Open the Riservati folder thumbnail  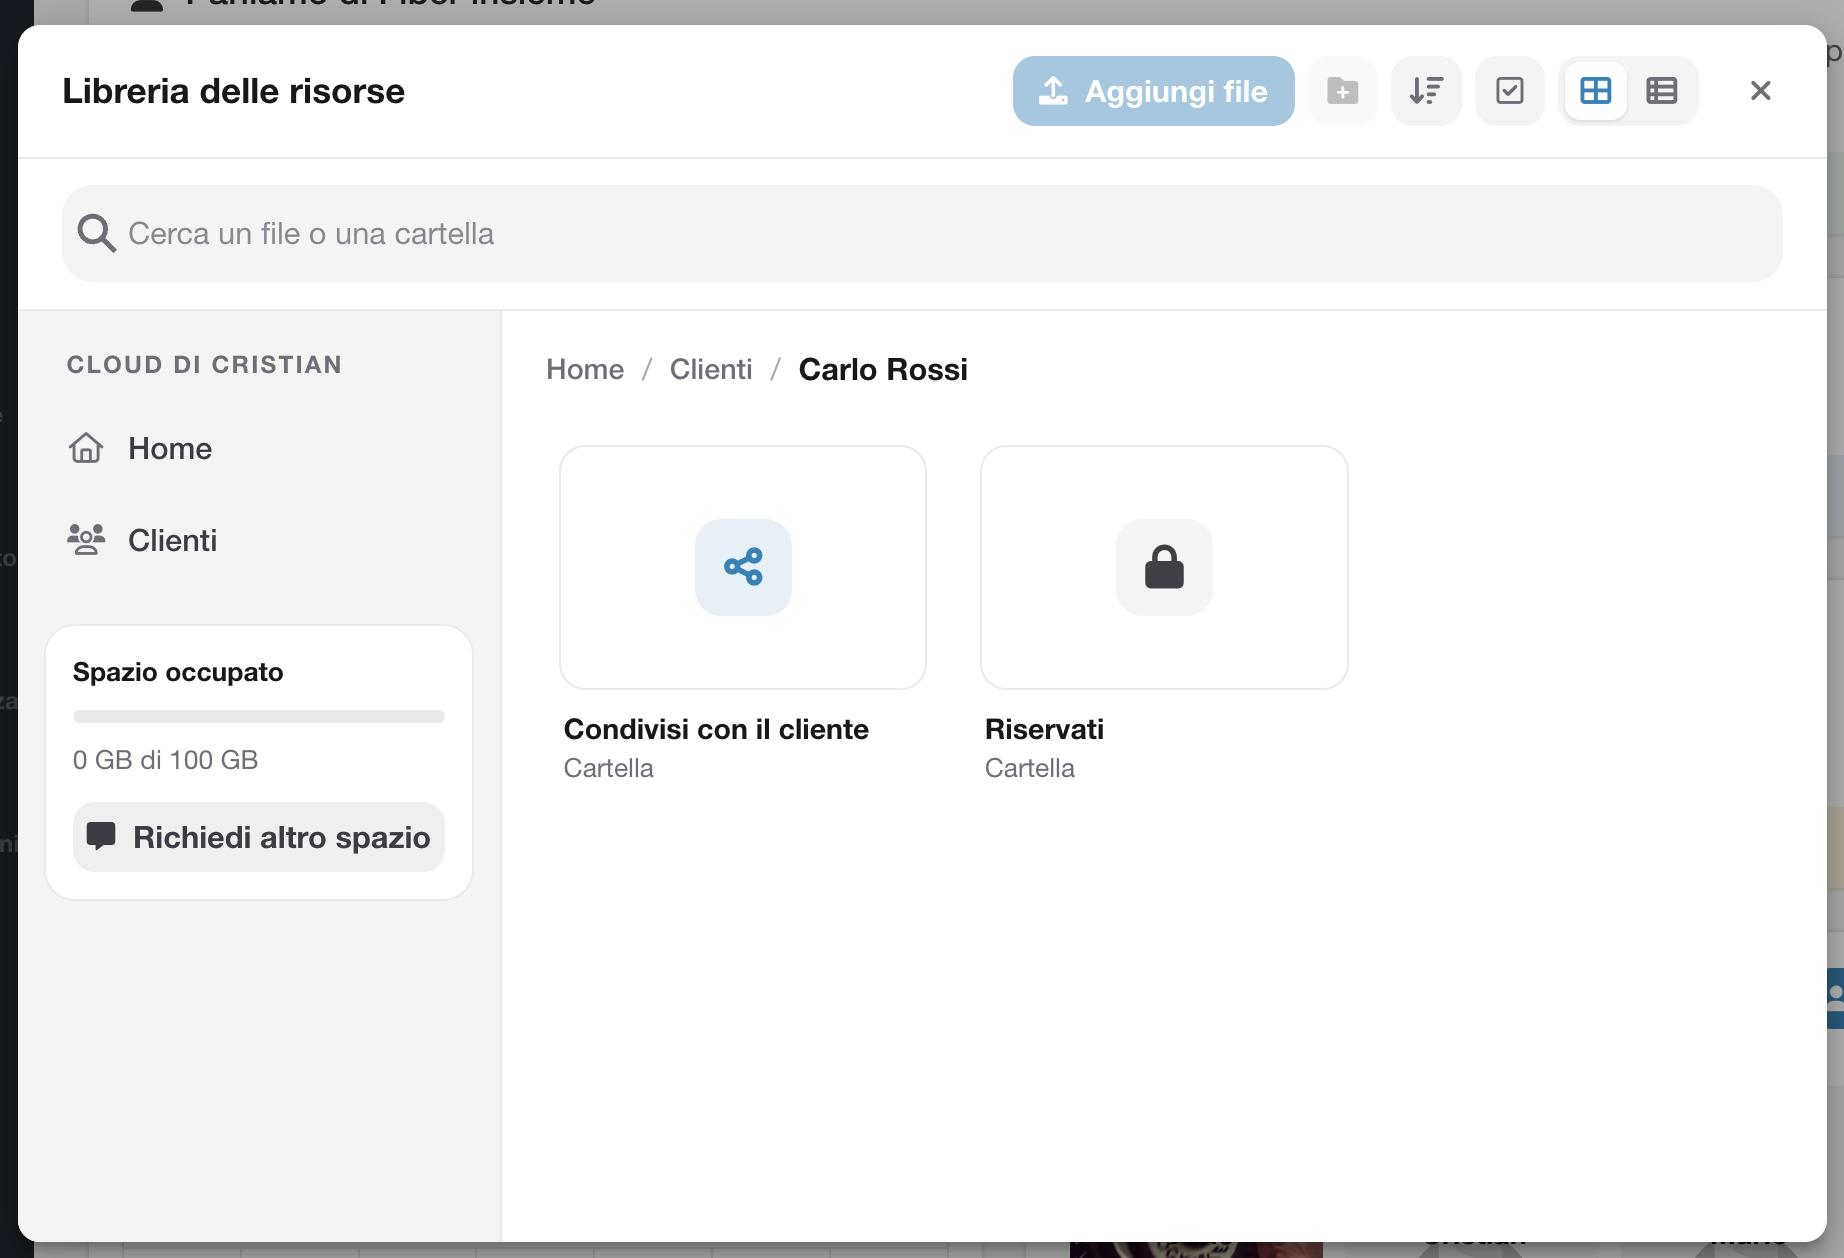(x=1164, y=567)
